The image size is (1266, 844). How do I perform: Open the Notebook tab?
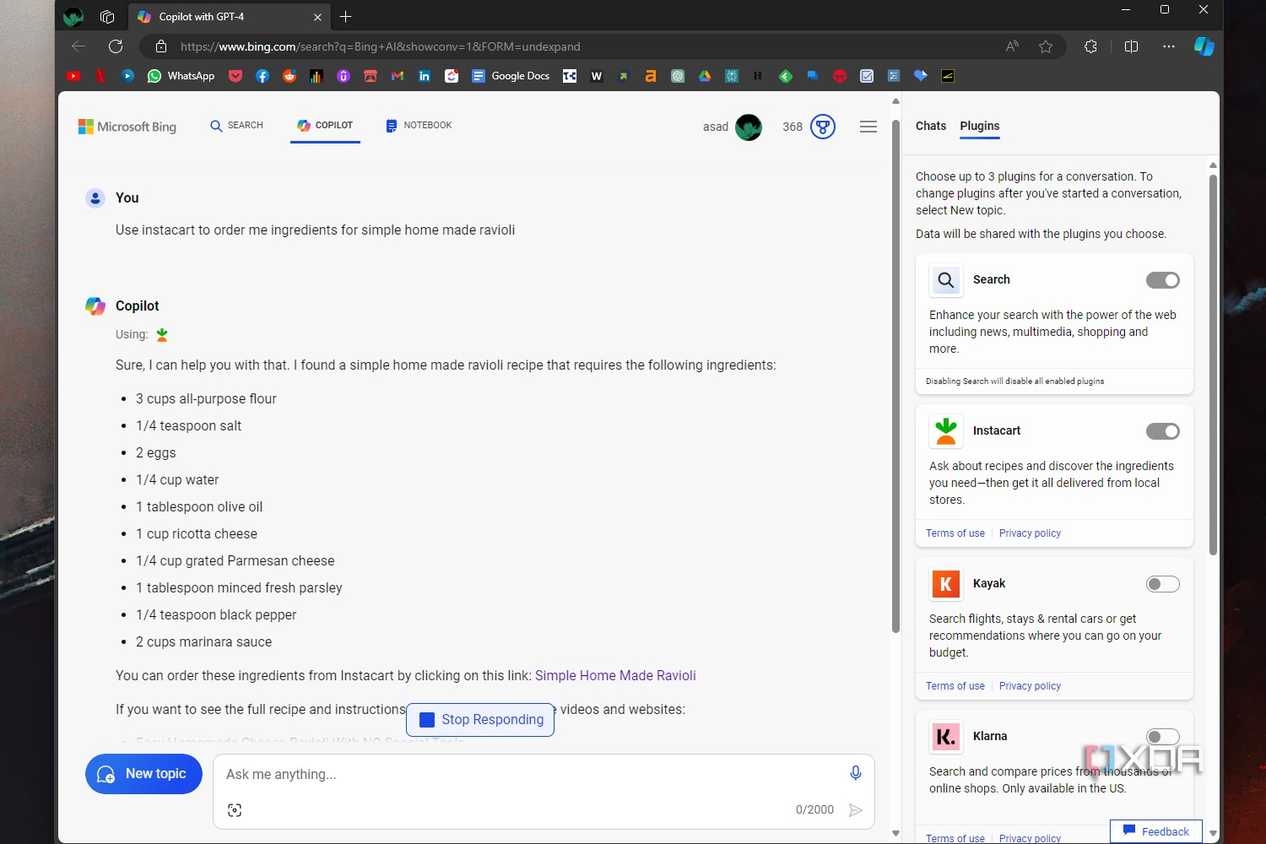419,126
